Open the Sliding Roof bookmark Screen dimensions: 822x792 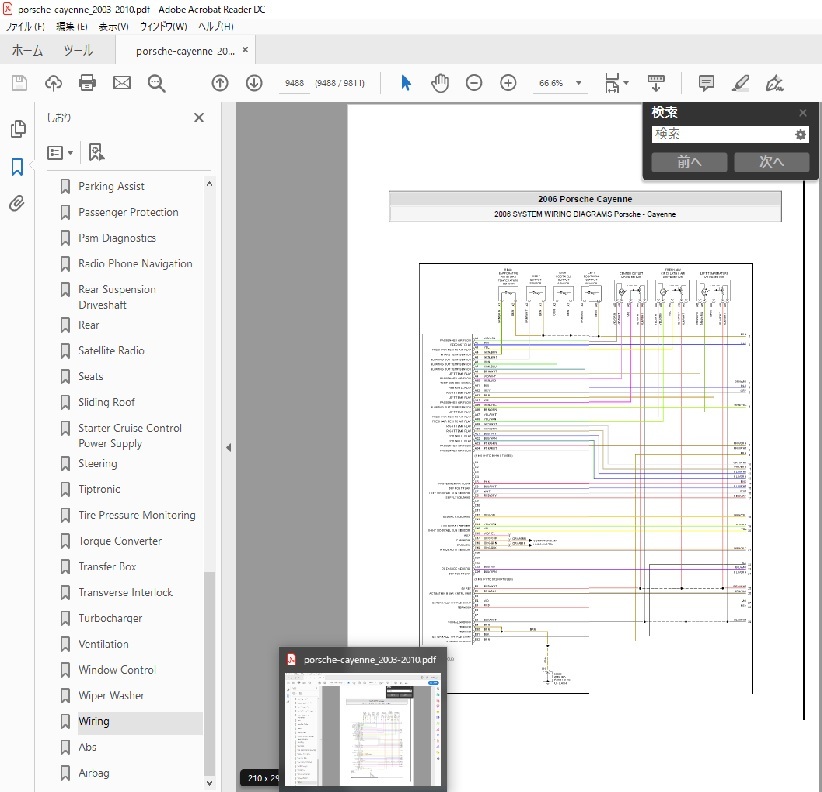(106, 402)
